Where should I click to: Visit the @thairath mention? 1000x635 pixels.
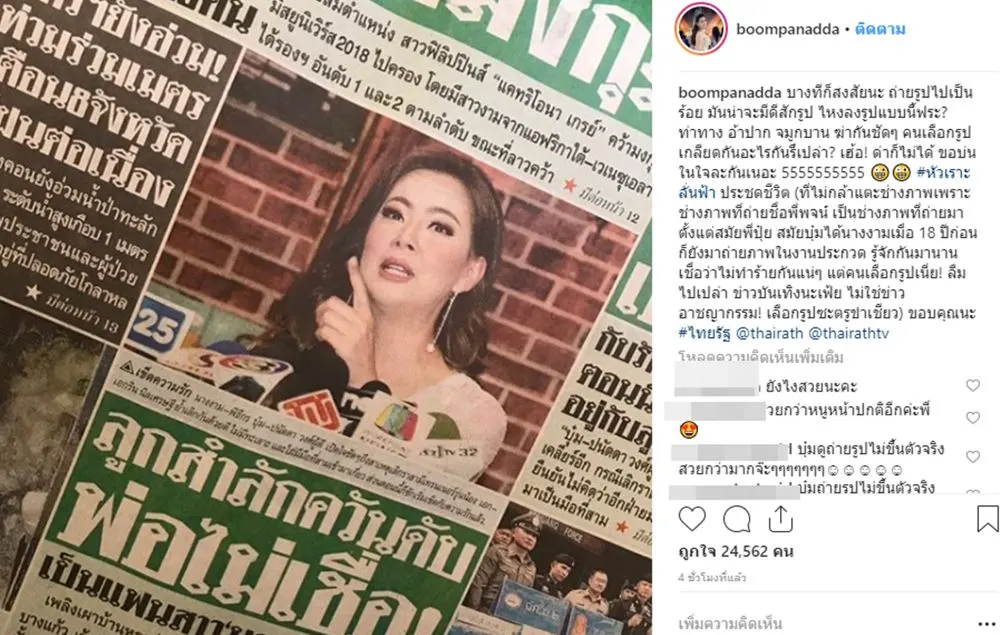[x=770, y=333]
